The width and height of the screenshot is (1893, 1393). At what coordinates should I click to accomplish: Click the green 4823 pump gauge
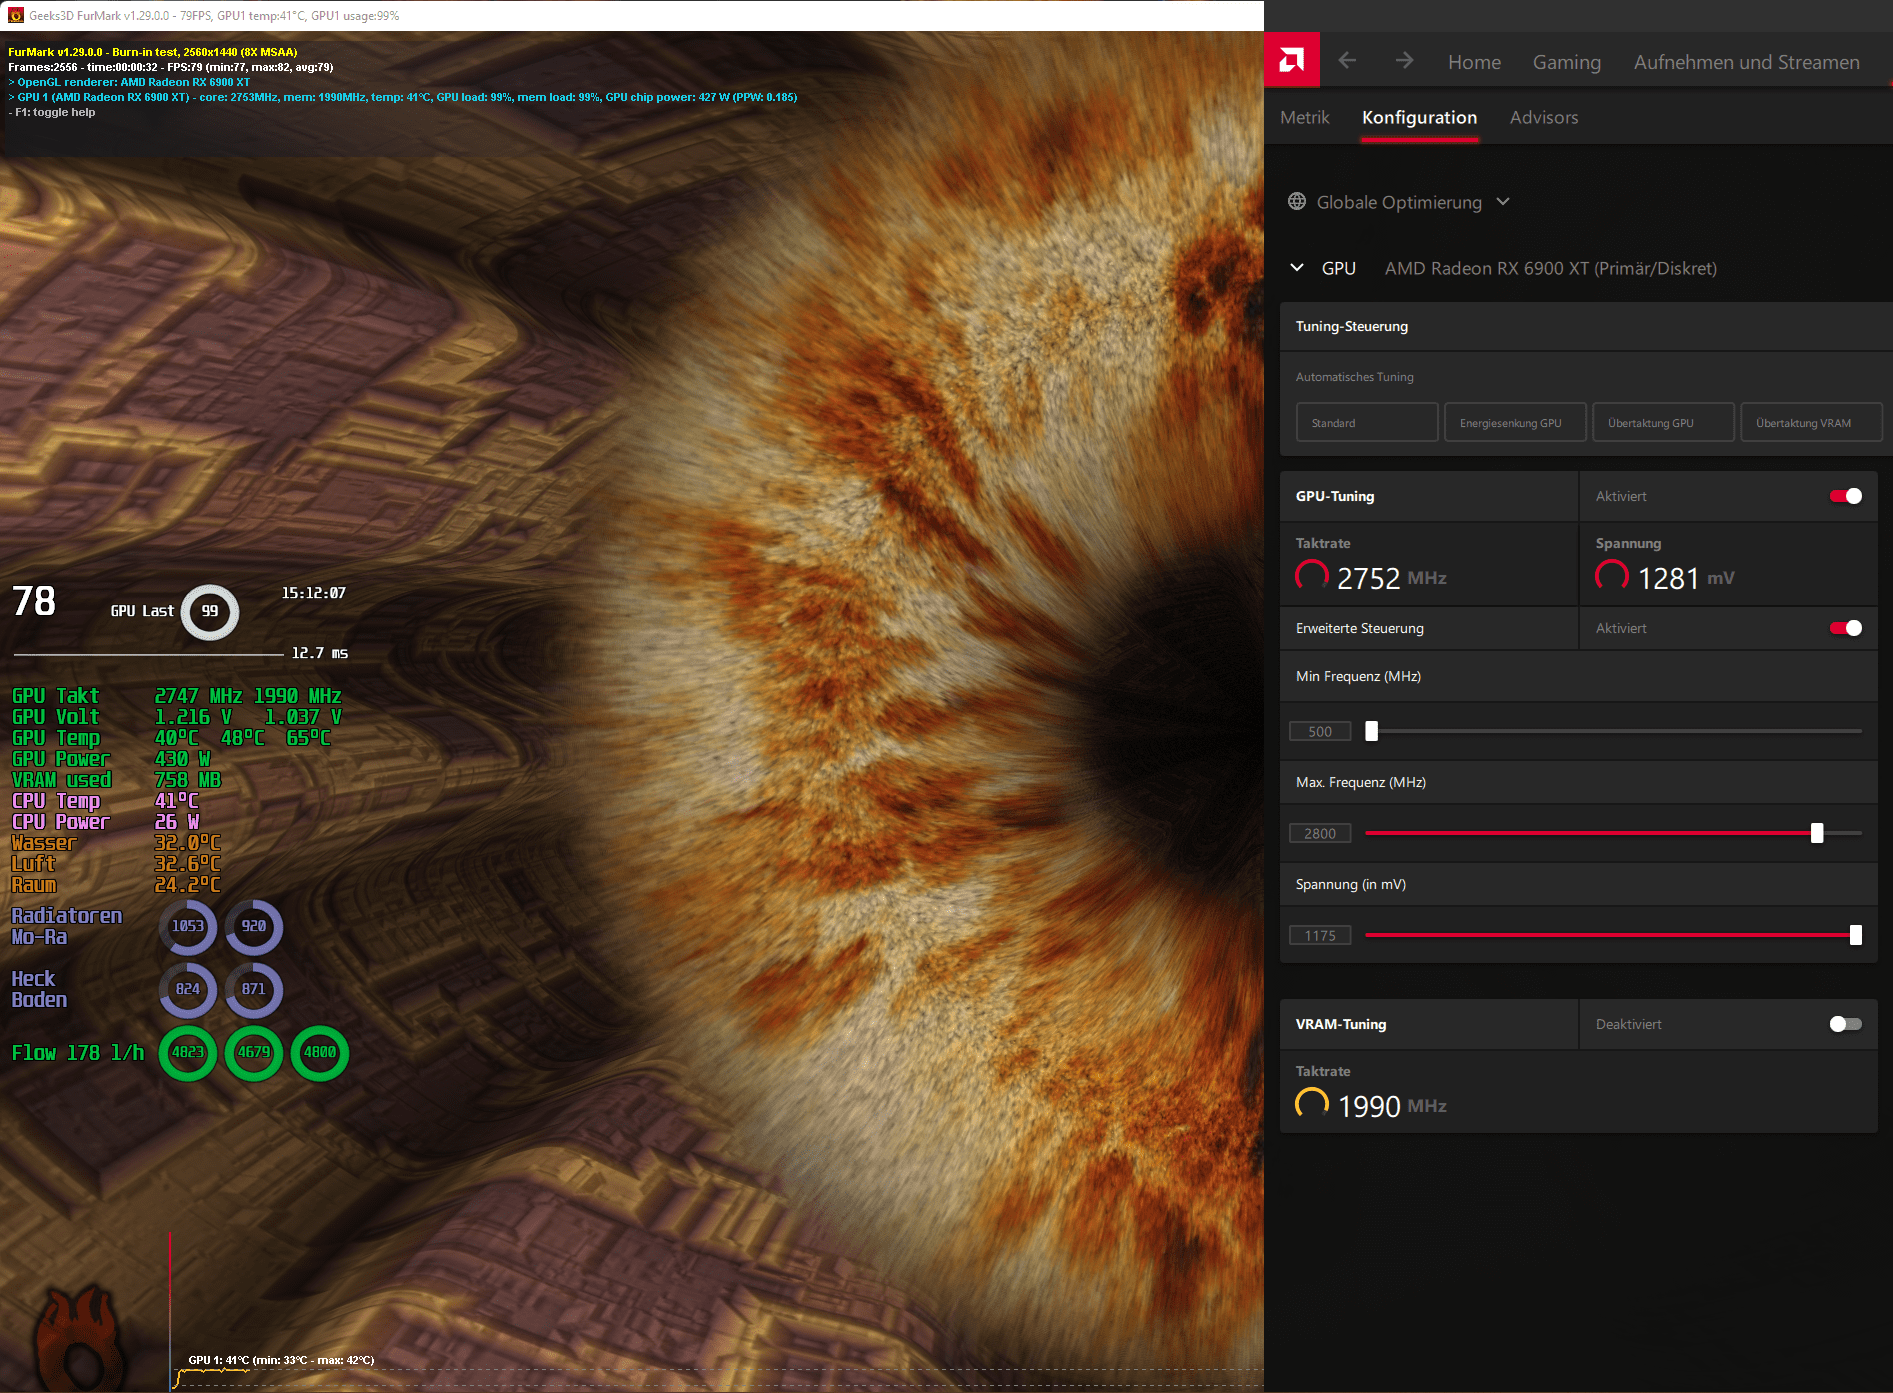(x=188, y=1053)
